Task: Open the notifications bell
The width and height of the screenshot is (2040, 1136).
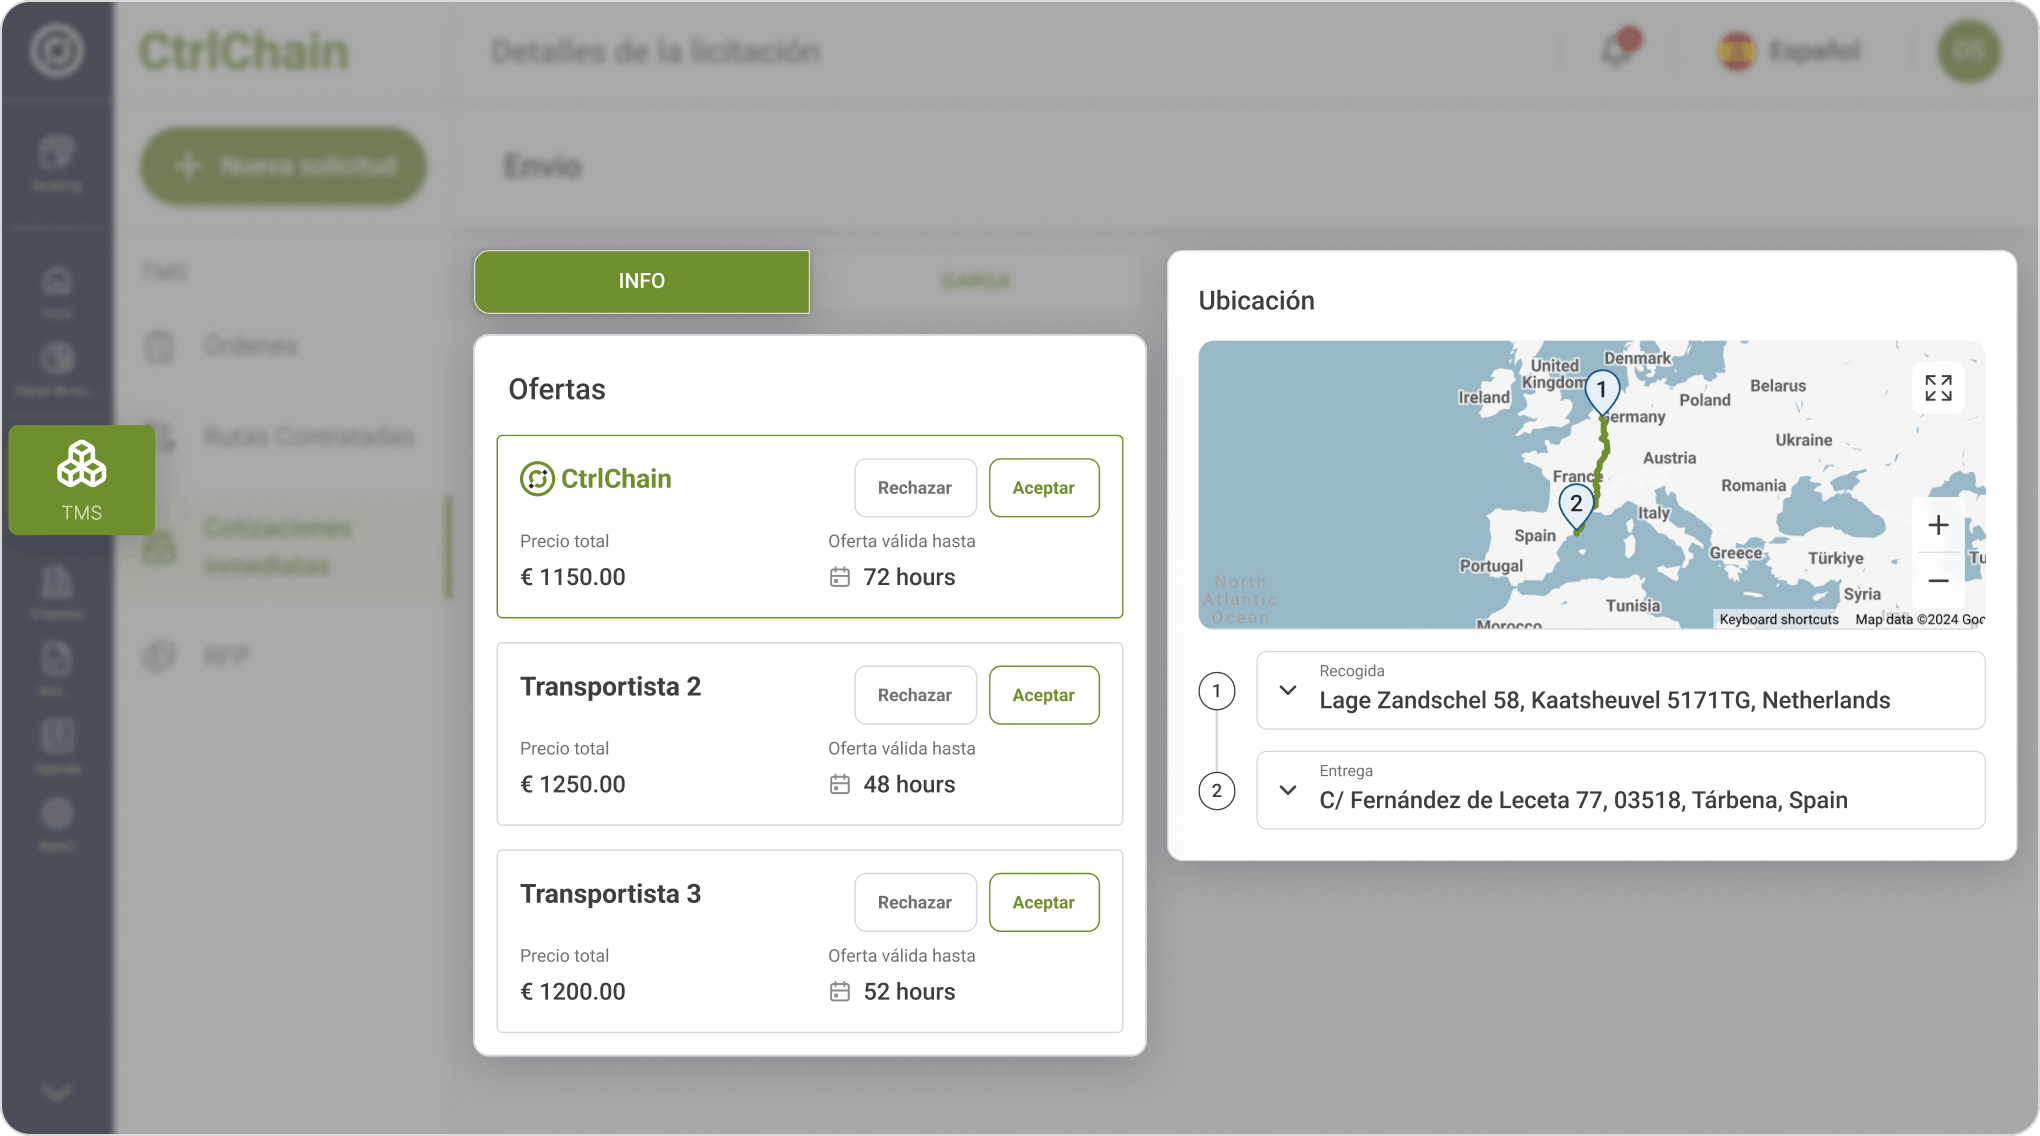Action: pyautogui.click(x=1617, y=50)
